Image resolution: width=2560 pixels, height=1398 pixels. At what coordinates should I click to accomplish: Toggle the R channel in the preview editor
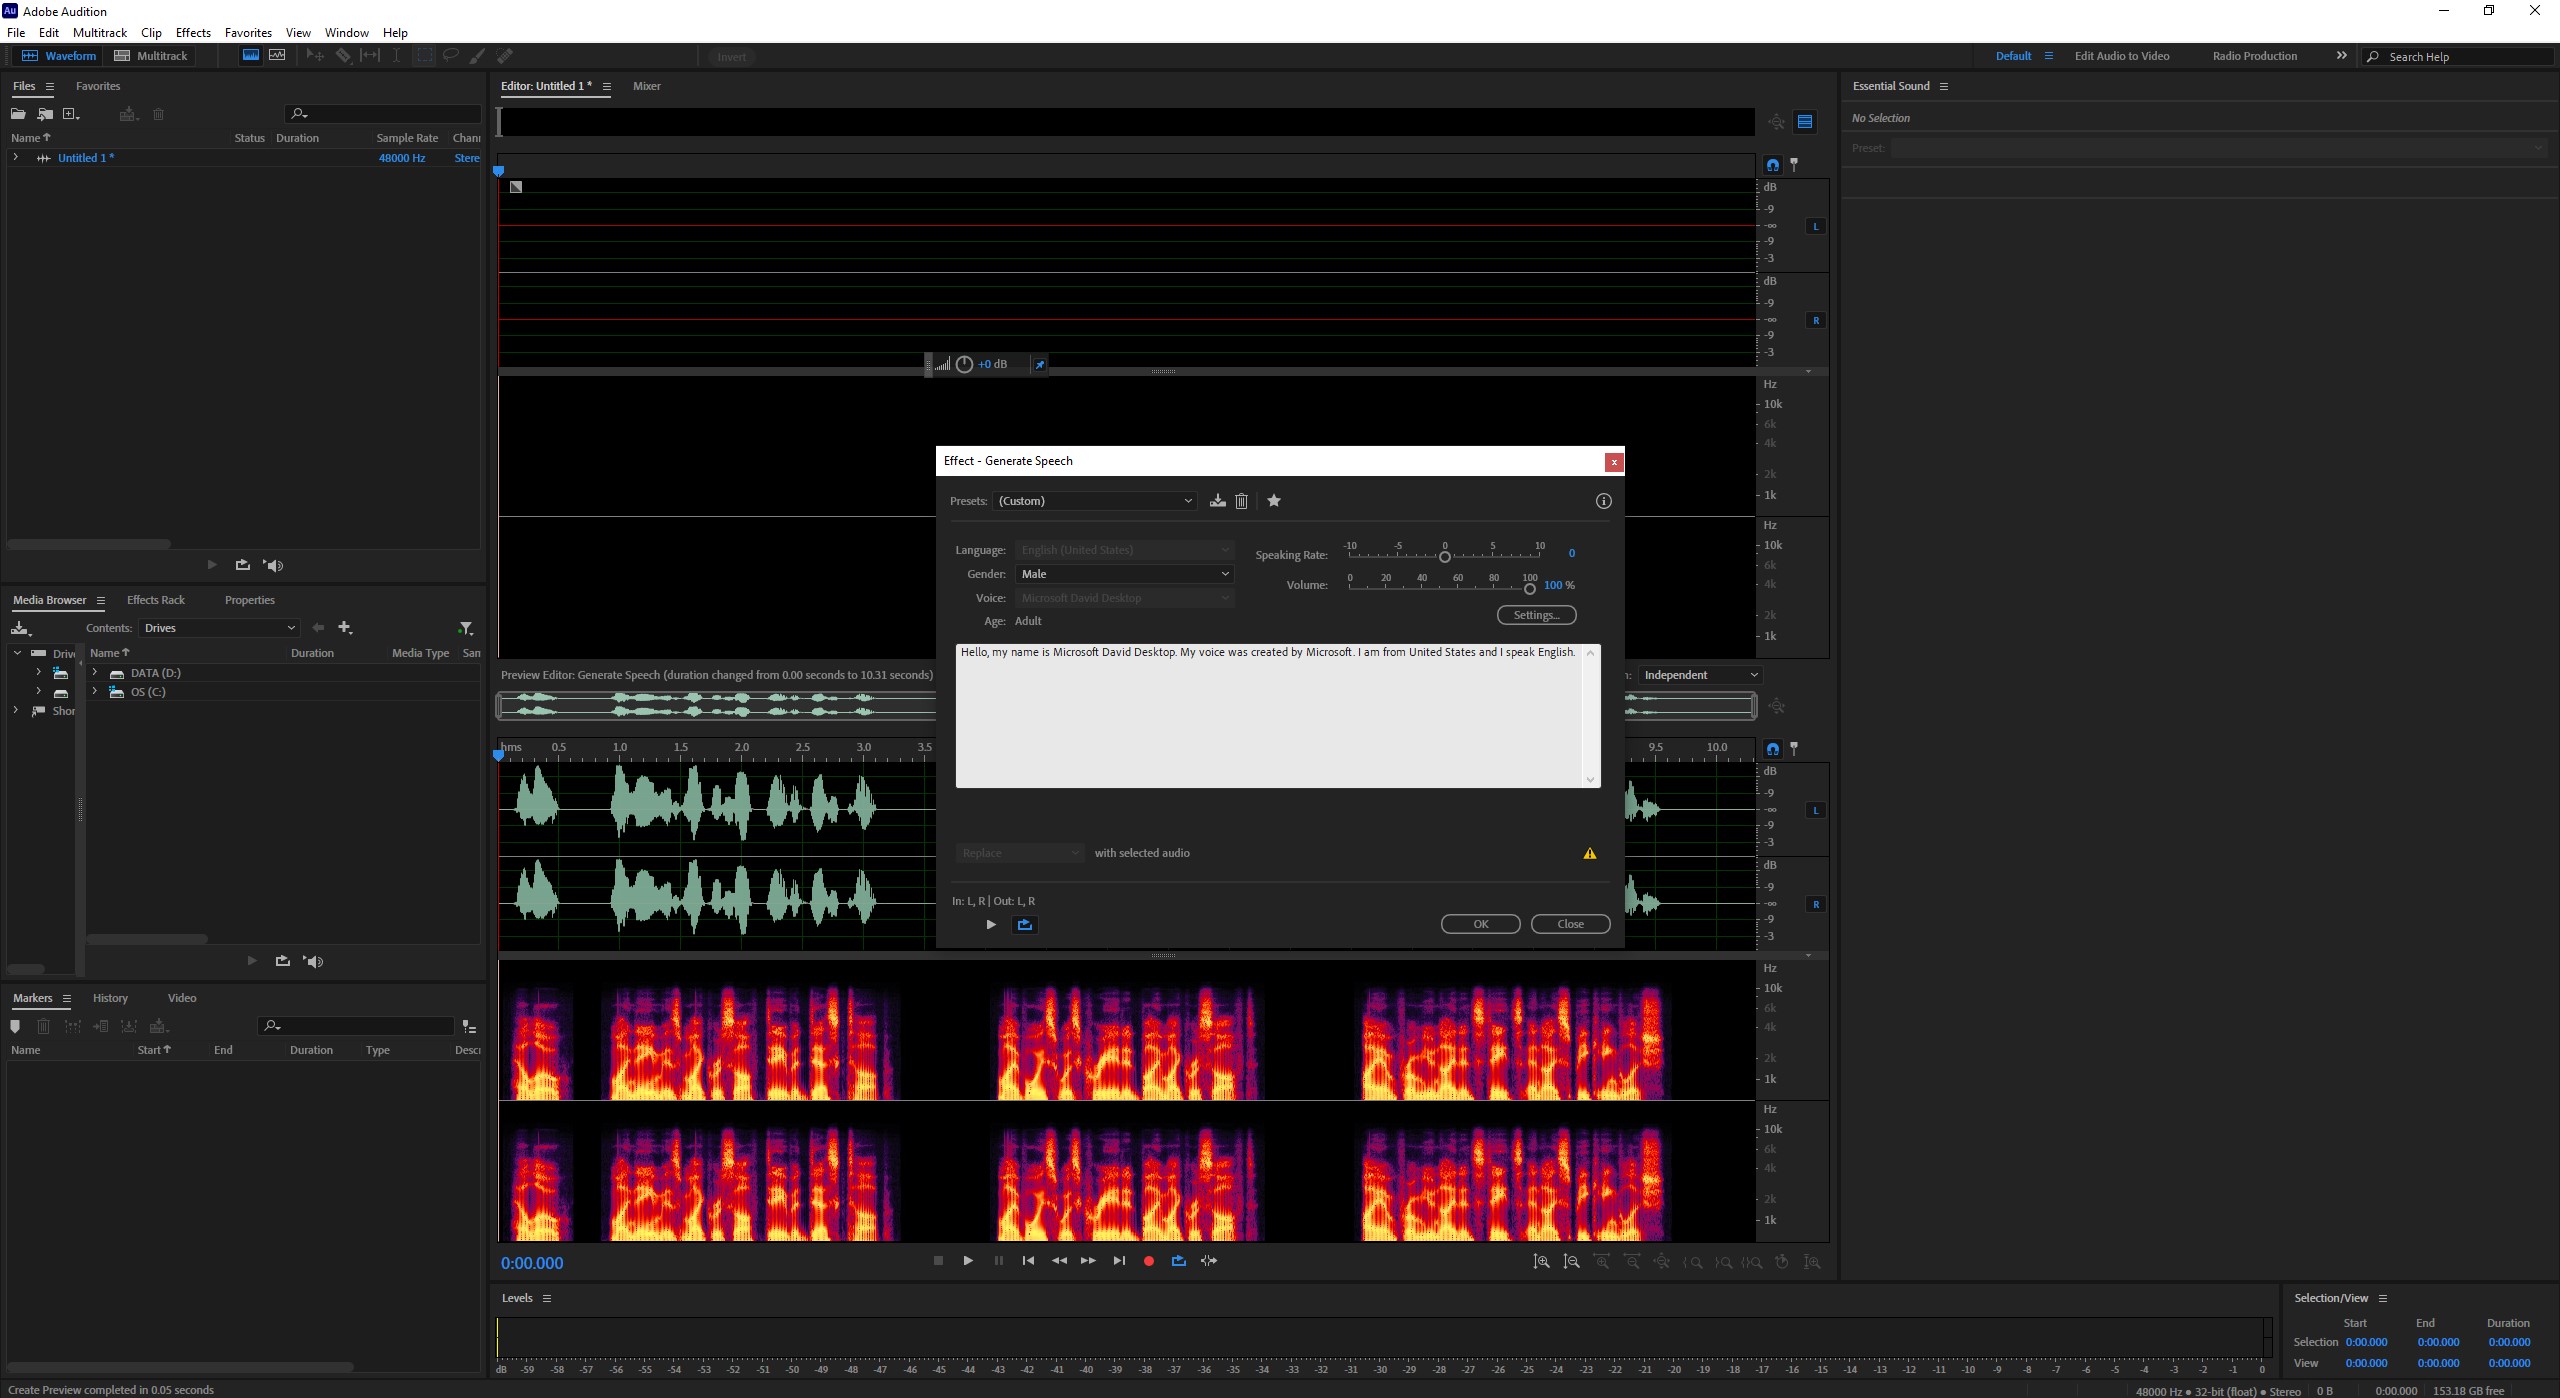pyautogui.click(x=1816, y=904)
